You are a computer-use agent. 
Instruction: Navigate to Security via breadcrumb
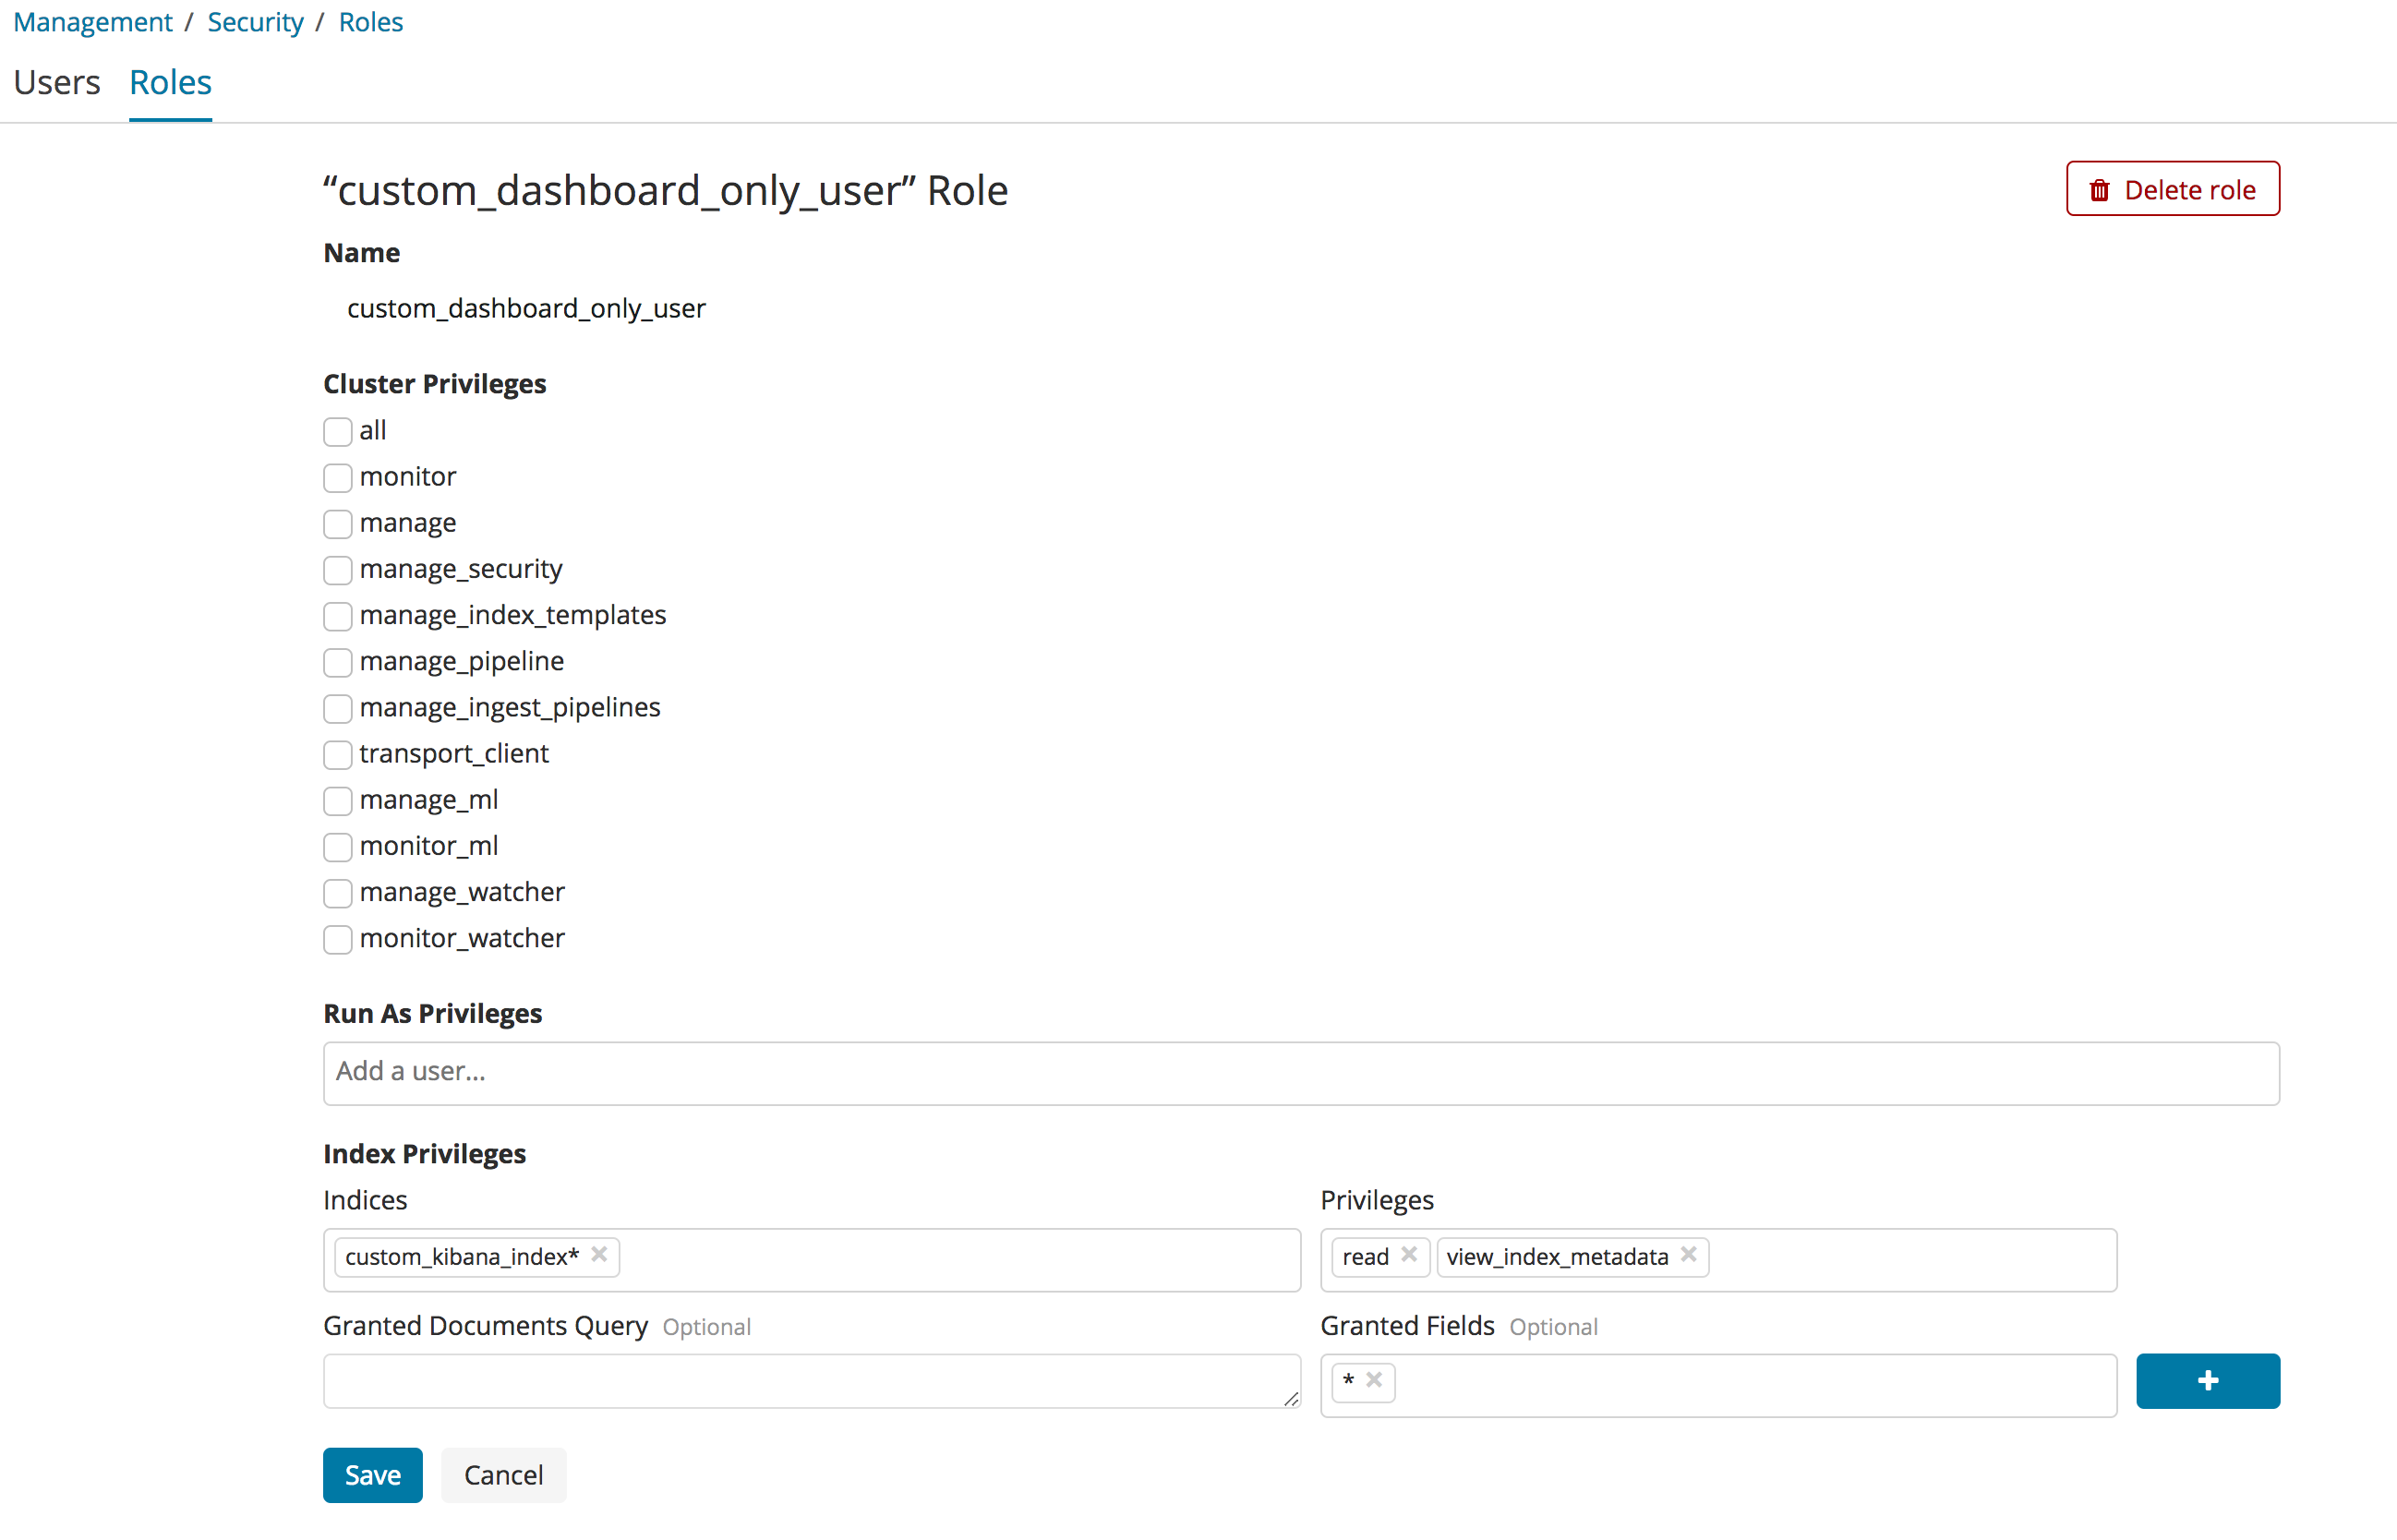click(x=255, y=21)
